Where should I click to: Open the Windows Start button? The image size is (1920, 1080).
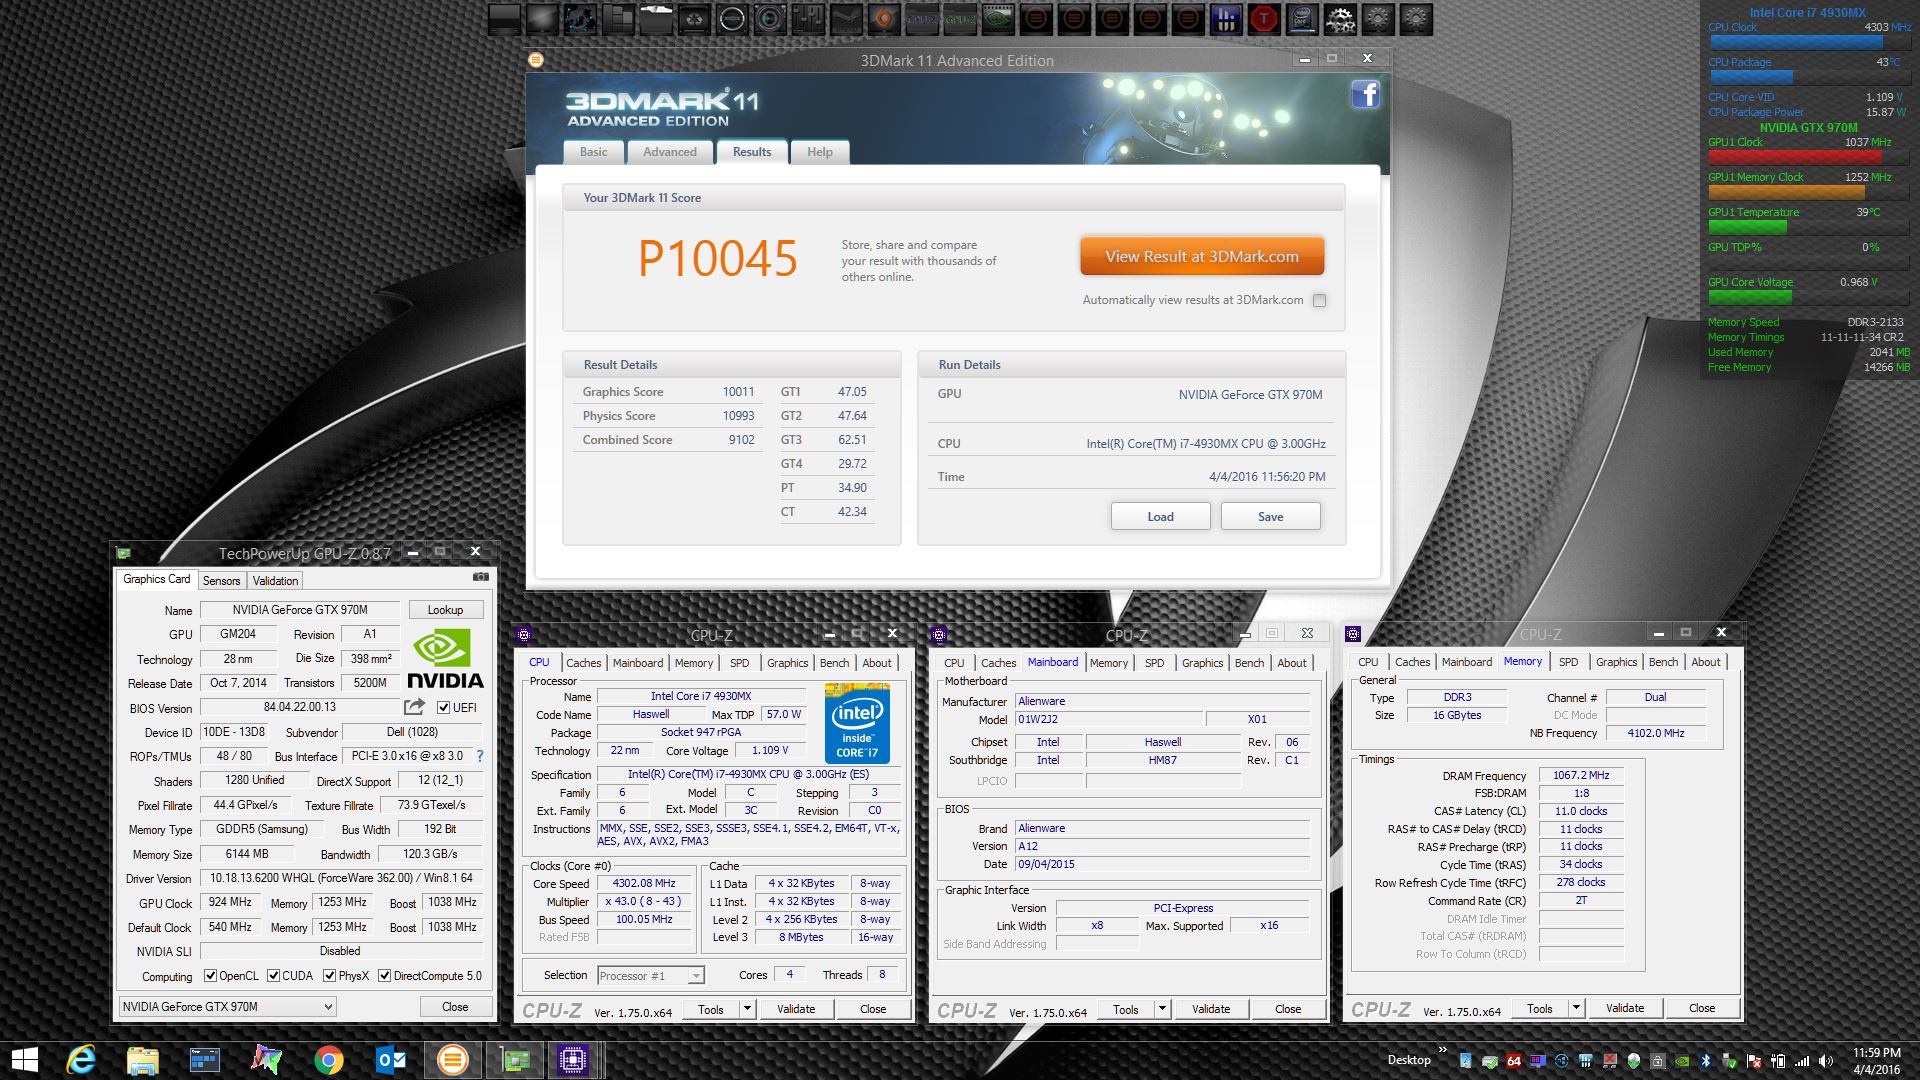pyautogui.click(x=24, y=1060)
